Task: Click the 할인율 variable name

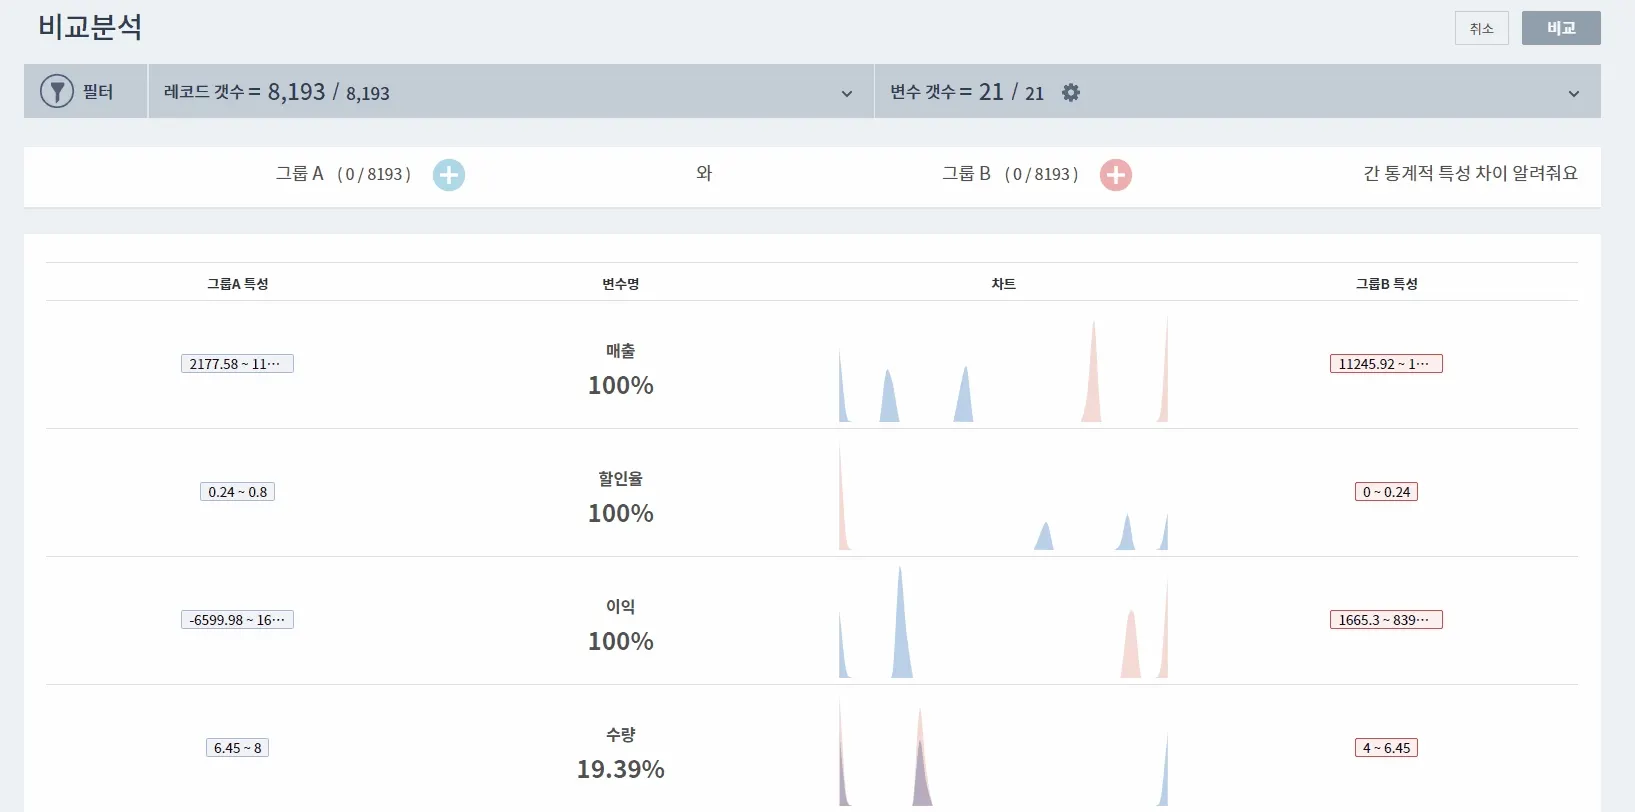Action: (x=621, y=479)
